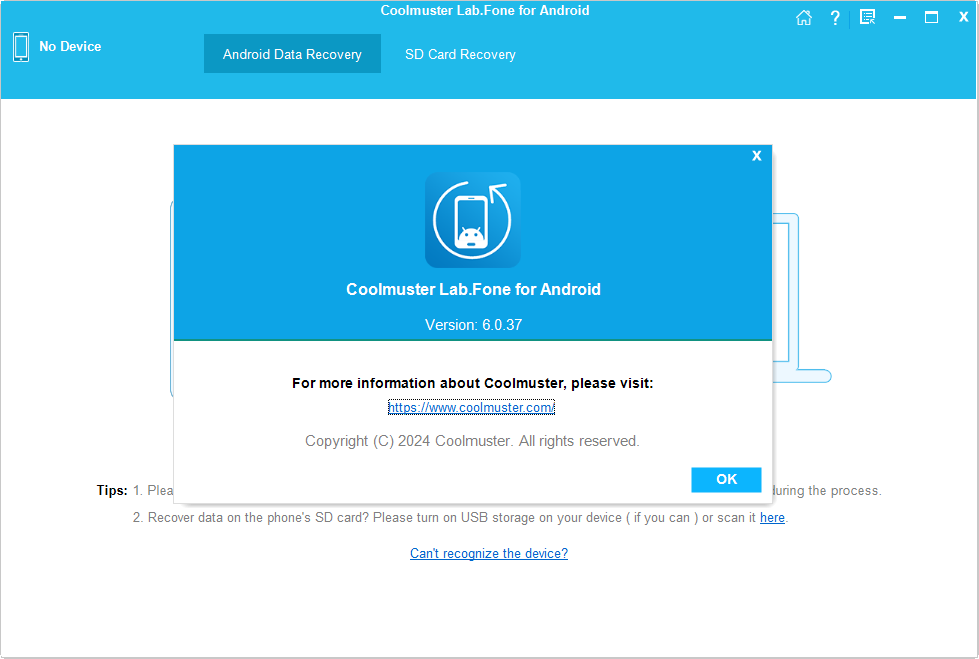Switch to SD Card Recovery tab
The width and height of the screenshot is (979, 659).
pyautogui.click(x=460, y=54)
